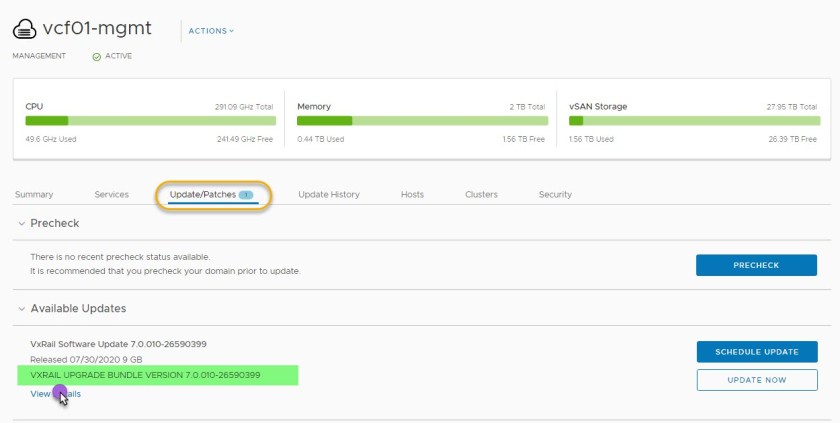Click the cloud domain icon beside vcf01-mgmt
840x423 pixels.
[x=26, y=29]
